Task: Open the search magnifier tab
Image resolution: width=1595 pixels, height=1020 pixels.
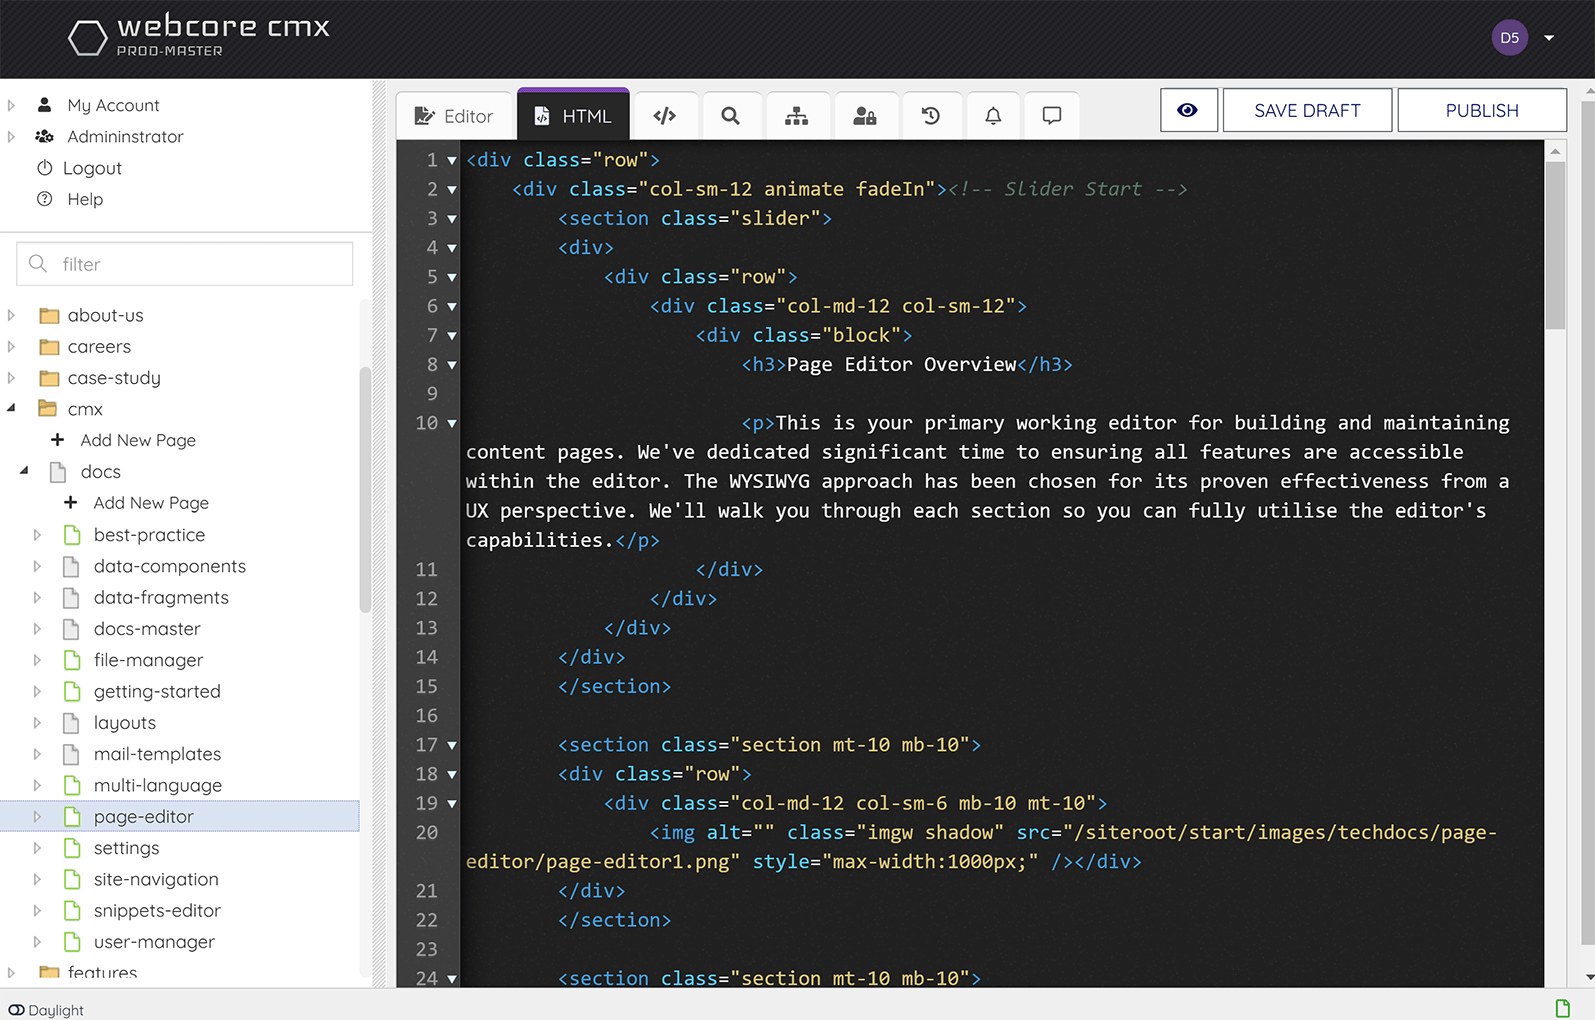Action: 731,116
